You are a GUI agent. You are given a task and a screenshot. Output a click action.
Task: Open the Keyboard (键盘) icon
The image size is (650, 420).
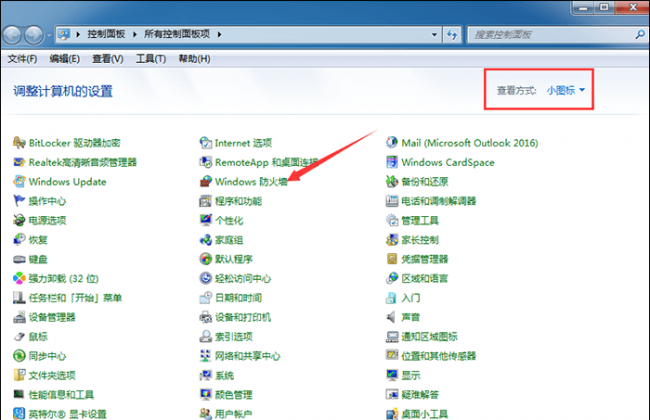(x=19, y=259)
